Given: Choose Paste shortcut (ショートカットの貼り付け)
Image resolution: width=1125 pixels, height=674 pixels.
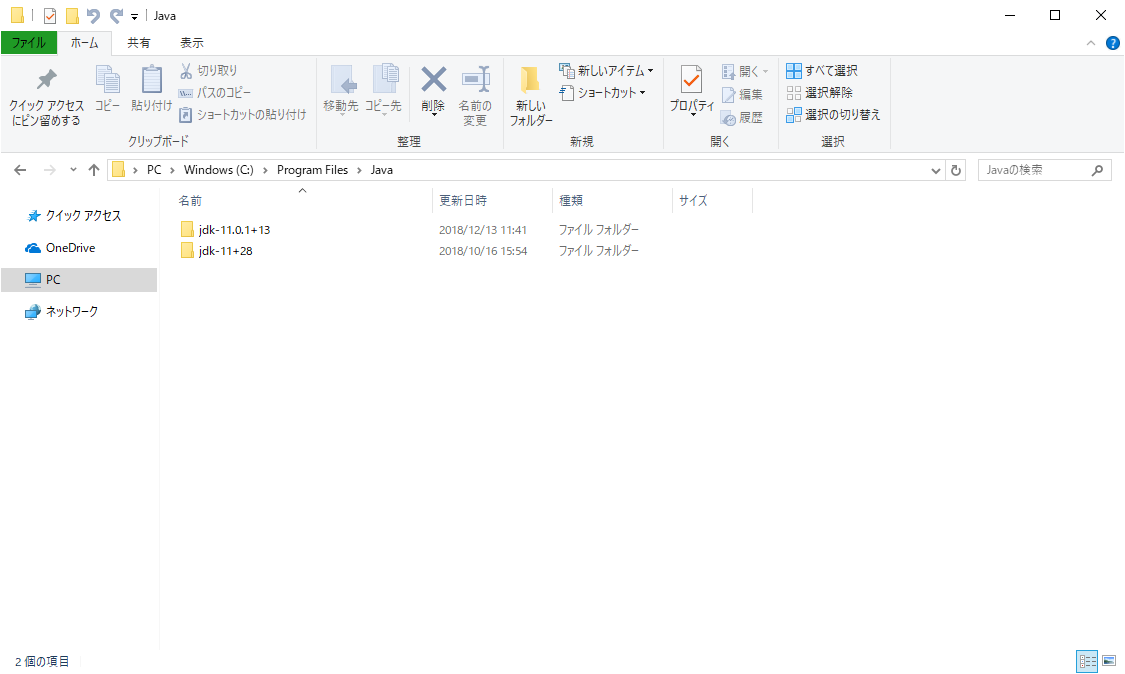Looking at the screenshot, I should pos(243,115).
